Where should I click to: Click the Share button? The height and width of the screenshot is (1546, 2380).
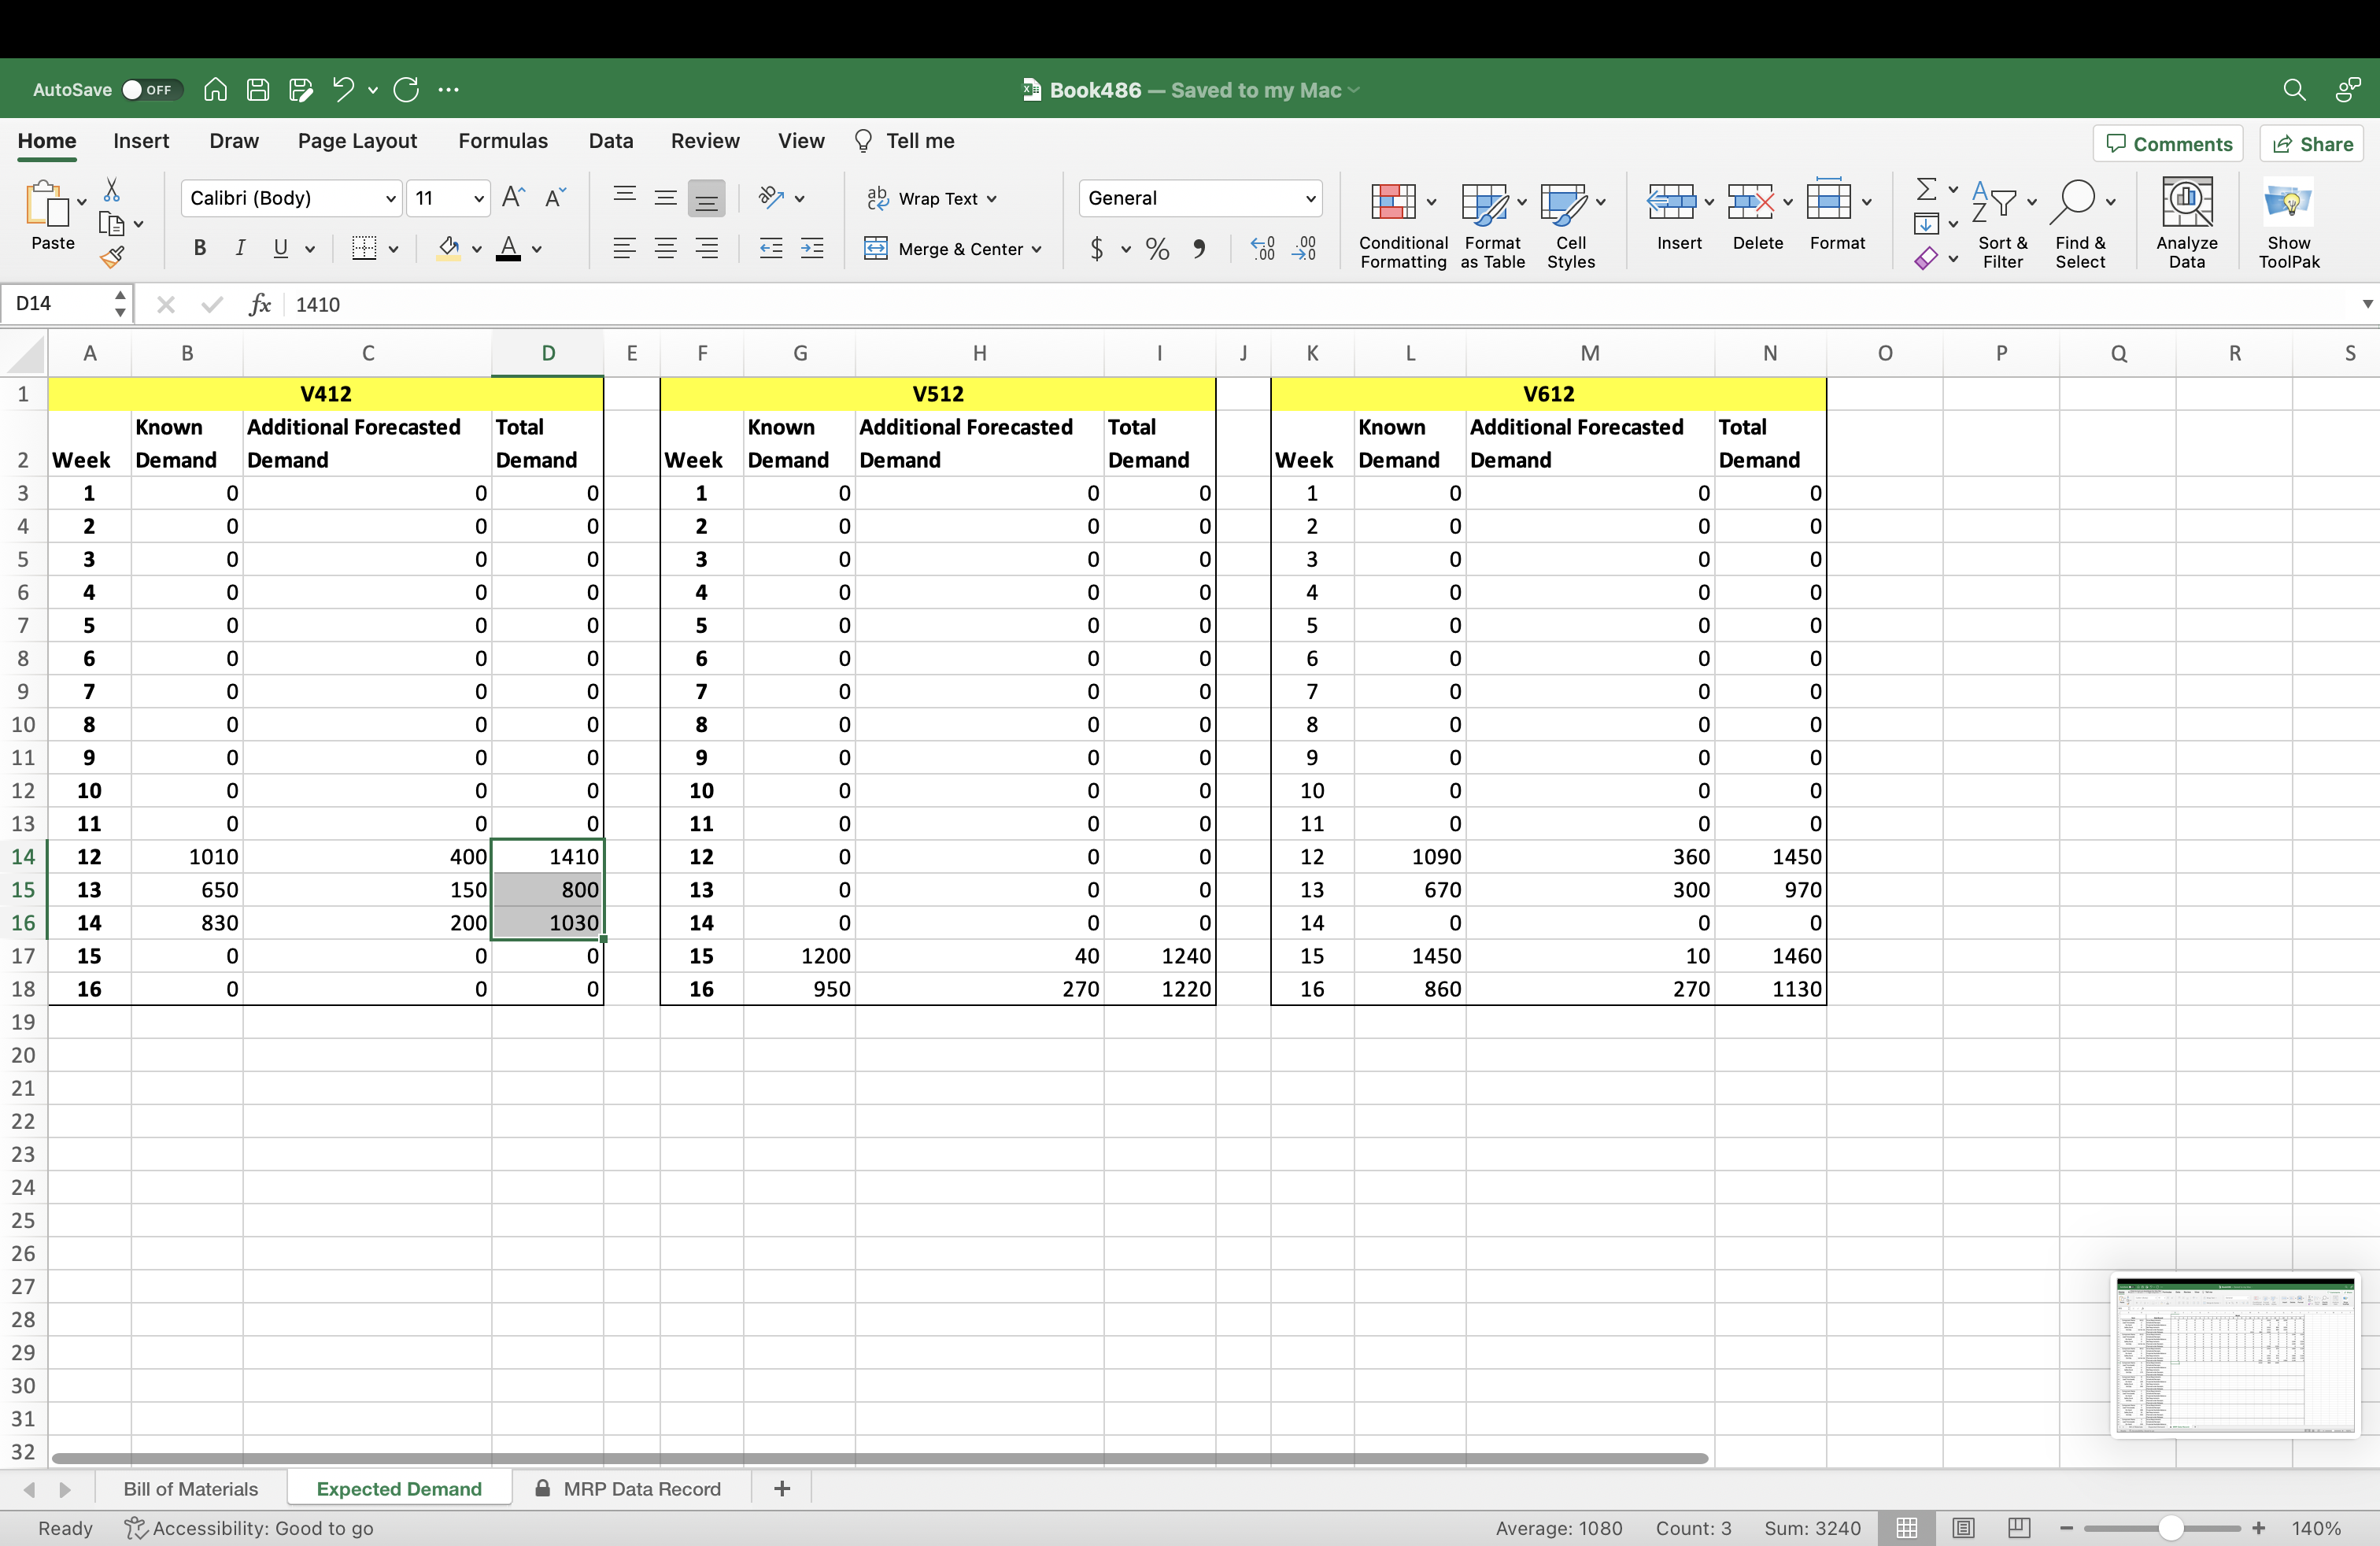click(2312, 144)
